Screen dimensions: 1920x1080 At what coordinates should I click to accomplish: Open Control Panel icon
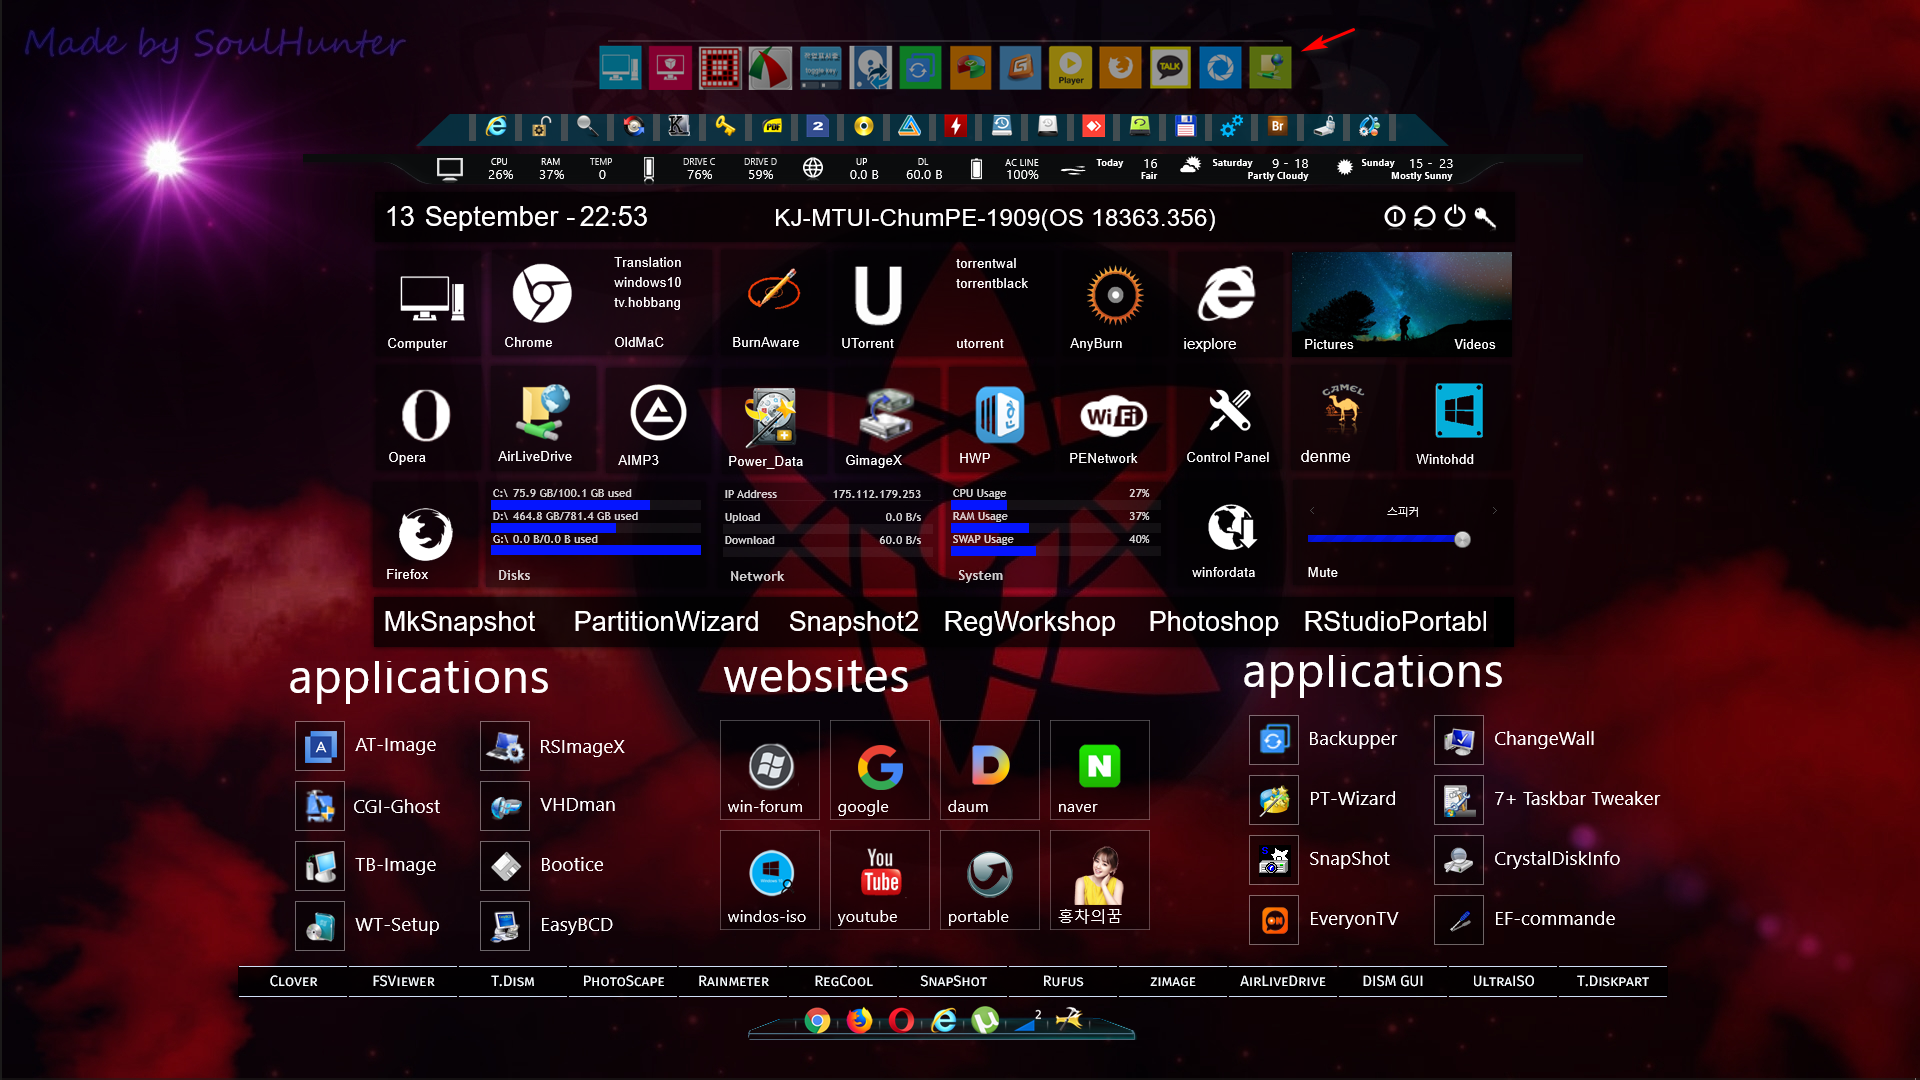(x=1229, y=411)
